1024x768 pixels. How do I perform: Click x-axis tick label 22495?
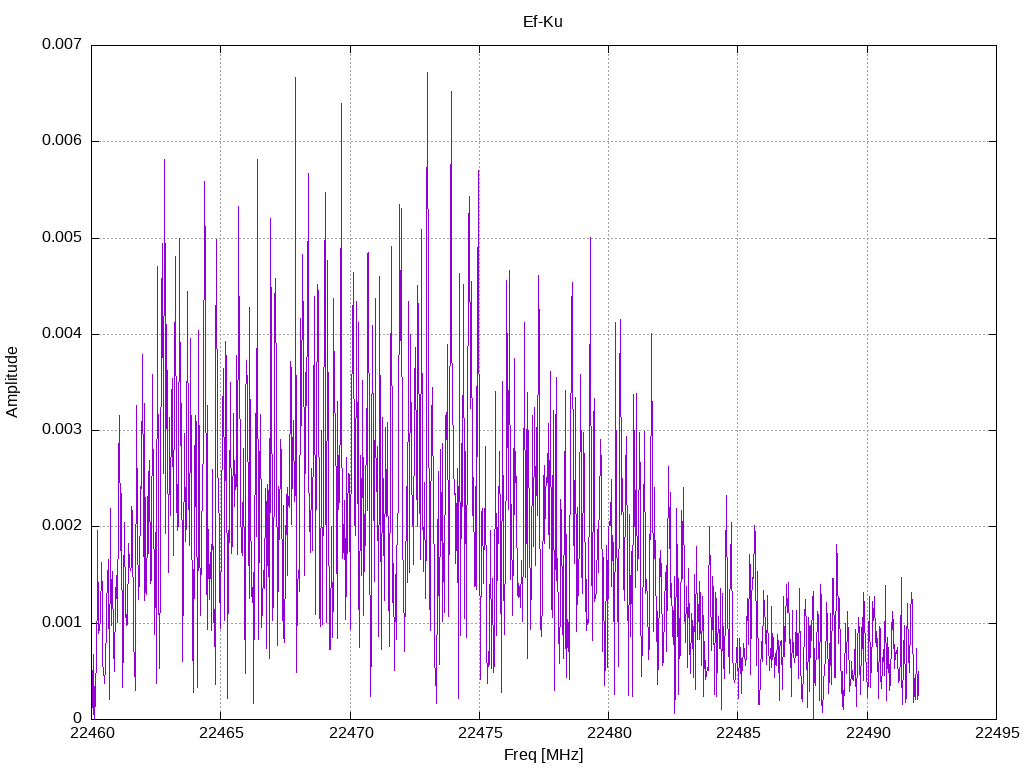[997, 733]
